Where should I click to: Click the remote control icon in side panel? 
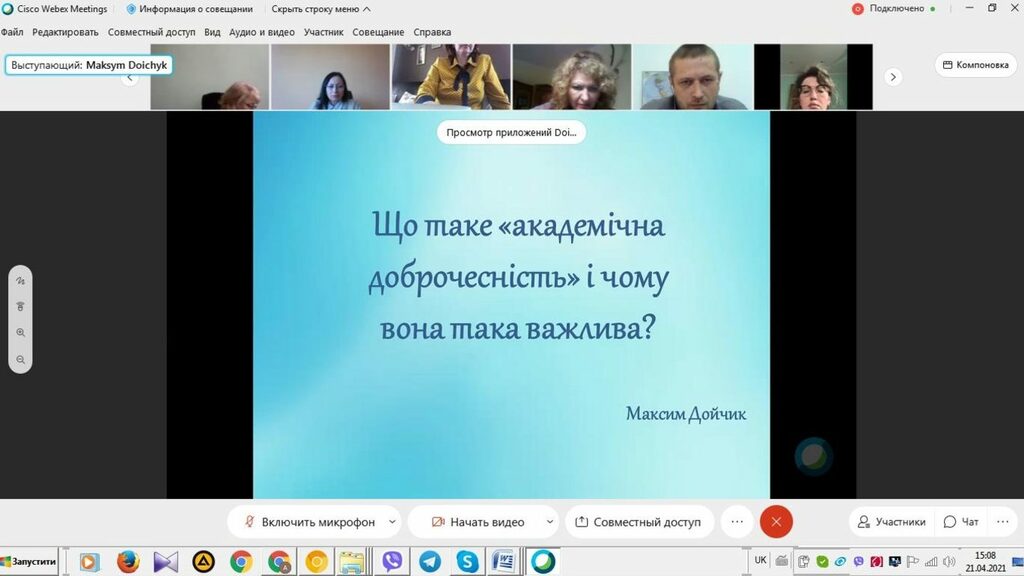coord(20,307)
